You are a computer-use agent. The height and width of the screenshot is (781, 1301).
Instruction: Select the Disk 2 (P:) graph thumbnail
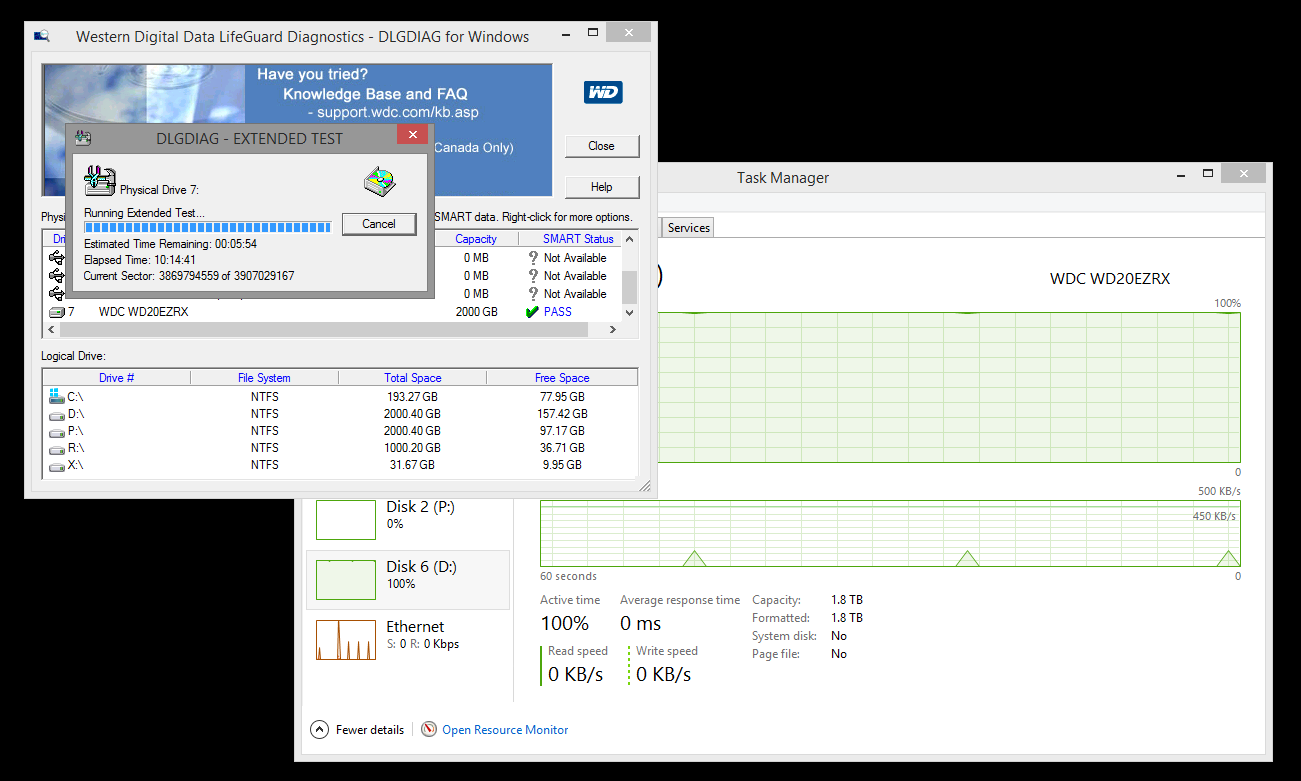(x=345, y=520)
